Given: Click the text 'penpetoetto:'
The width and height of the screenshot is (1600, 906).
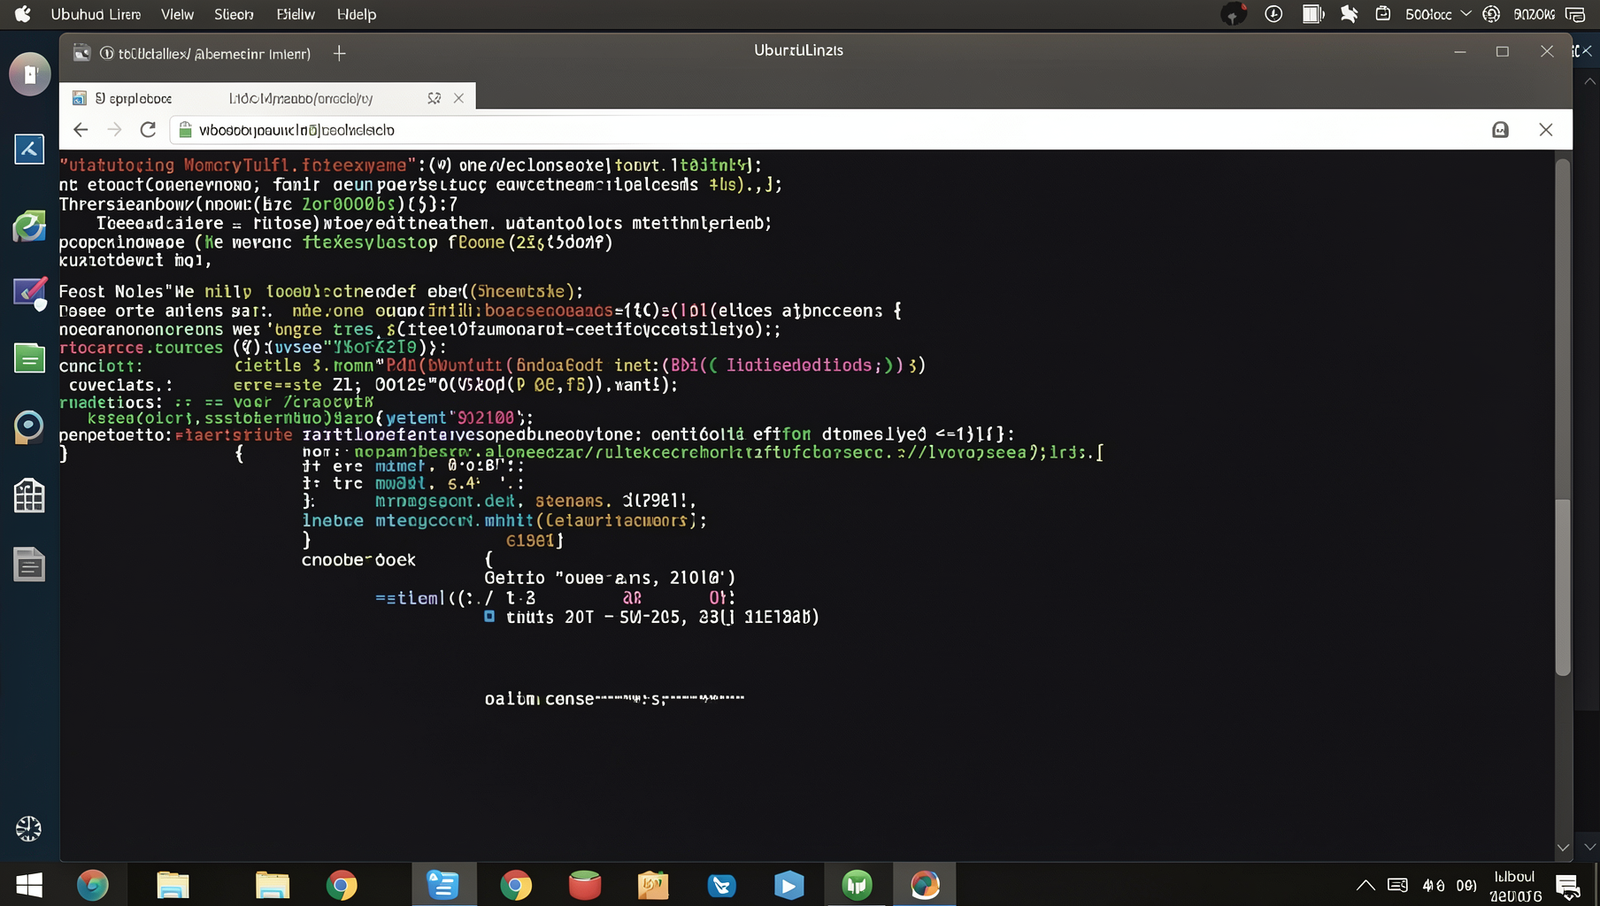Looking at the screenshot, I should coord(115,435).
